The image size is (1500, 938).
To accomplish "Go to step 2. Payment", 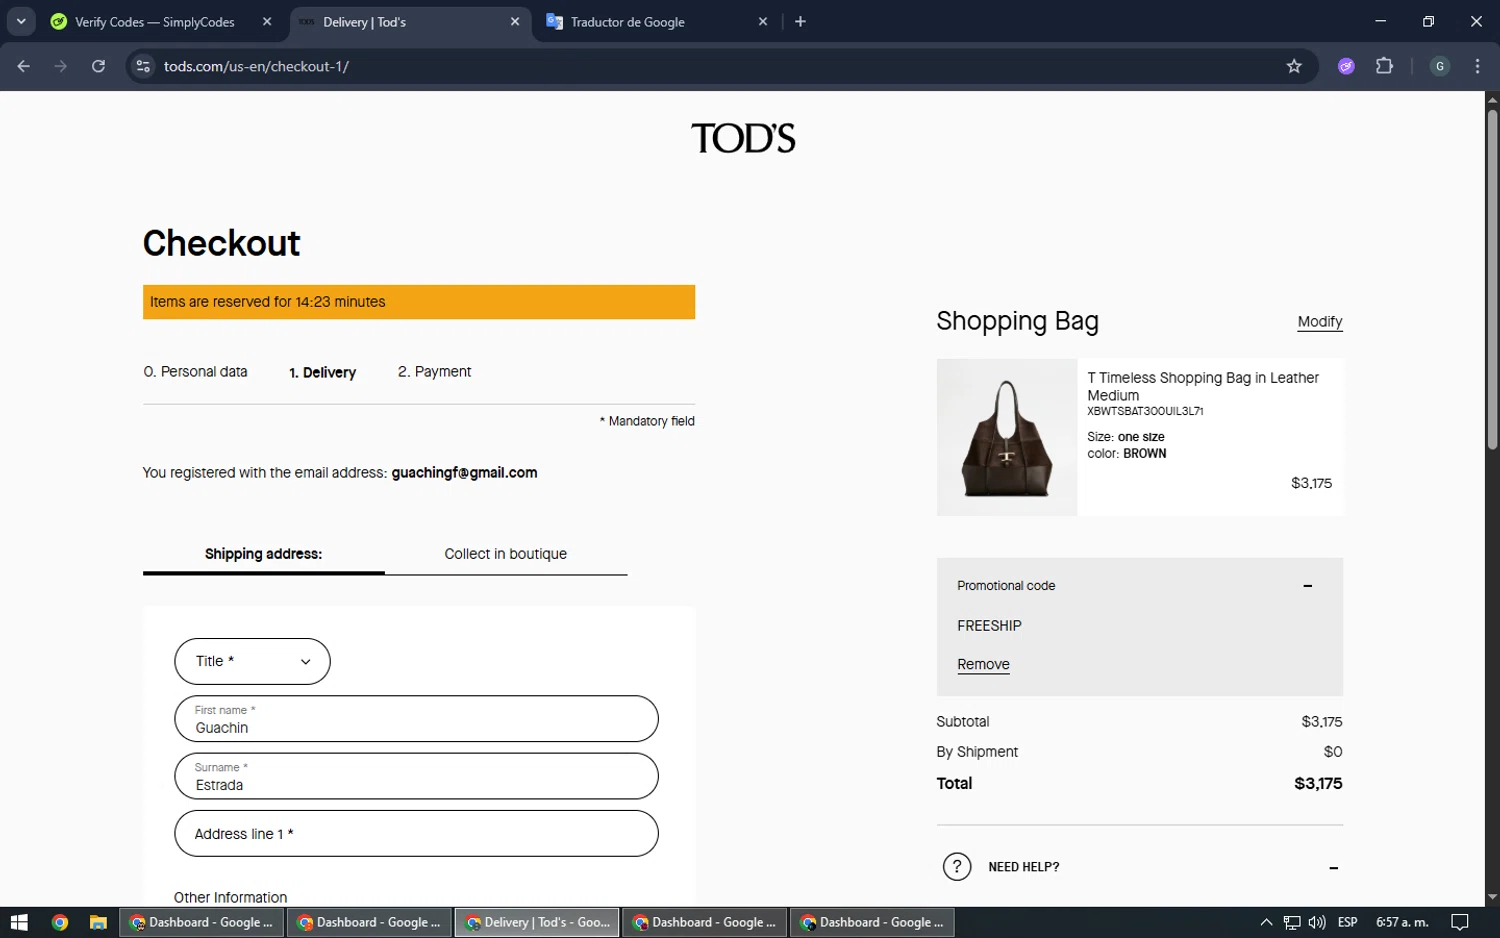I will (434, 371).
